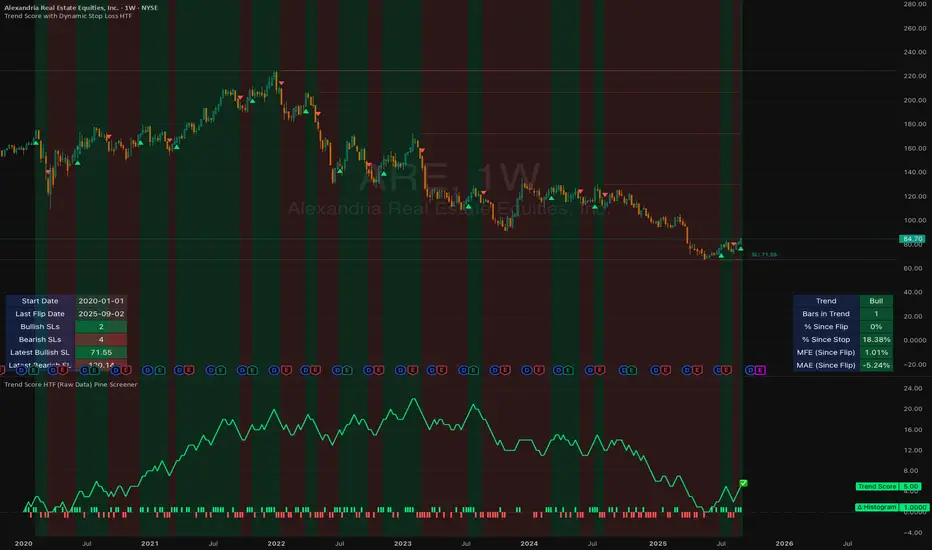
Task: Select the Trend Score HTF (Raw Data) Pine Screener legend
Action: (71, 385)
